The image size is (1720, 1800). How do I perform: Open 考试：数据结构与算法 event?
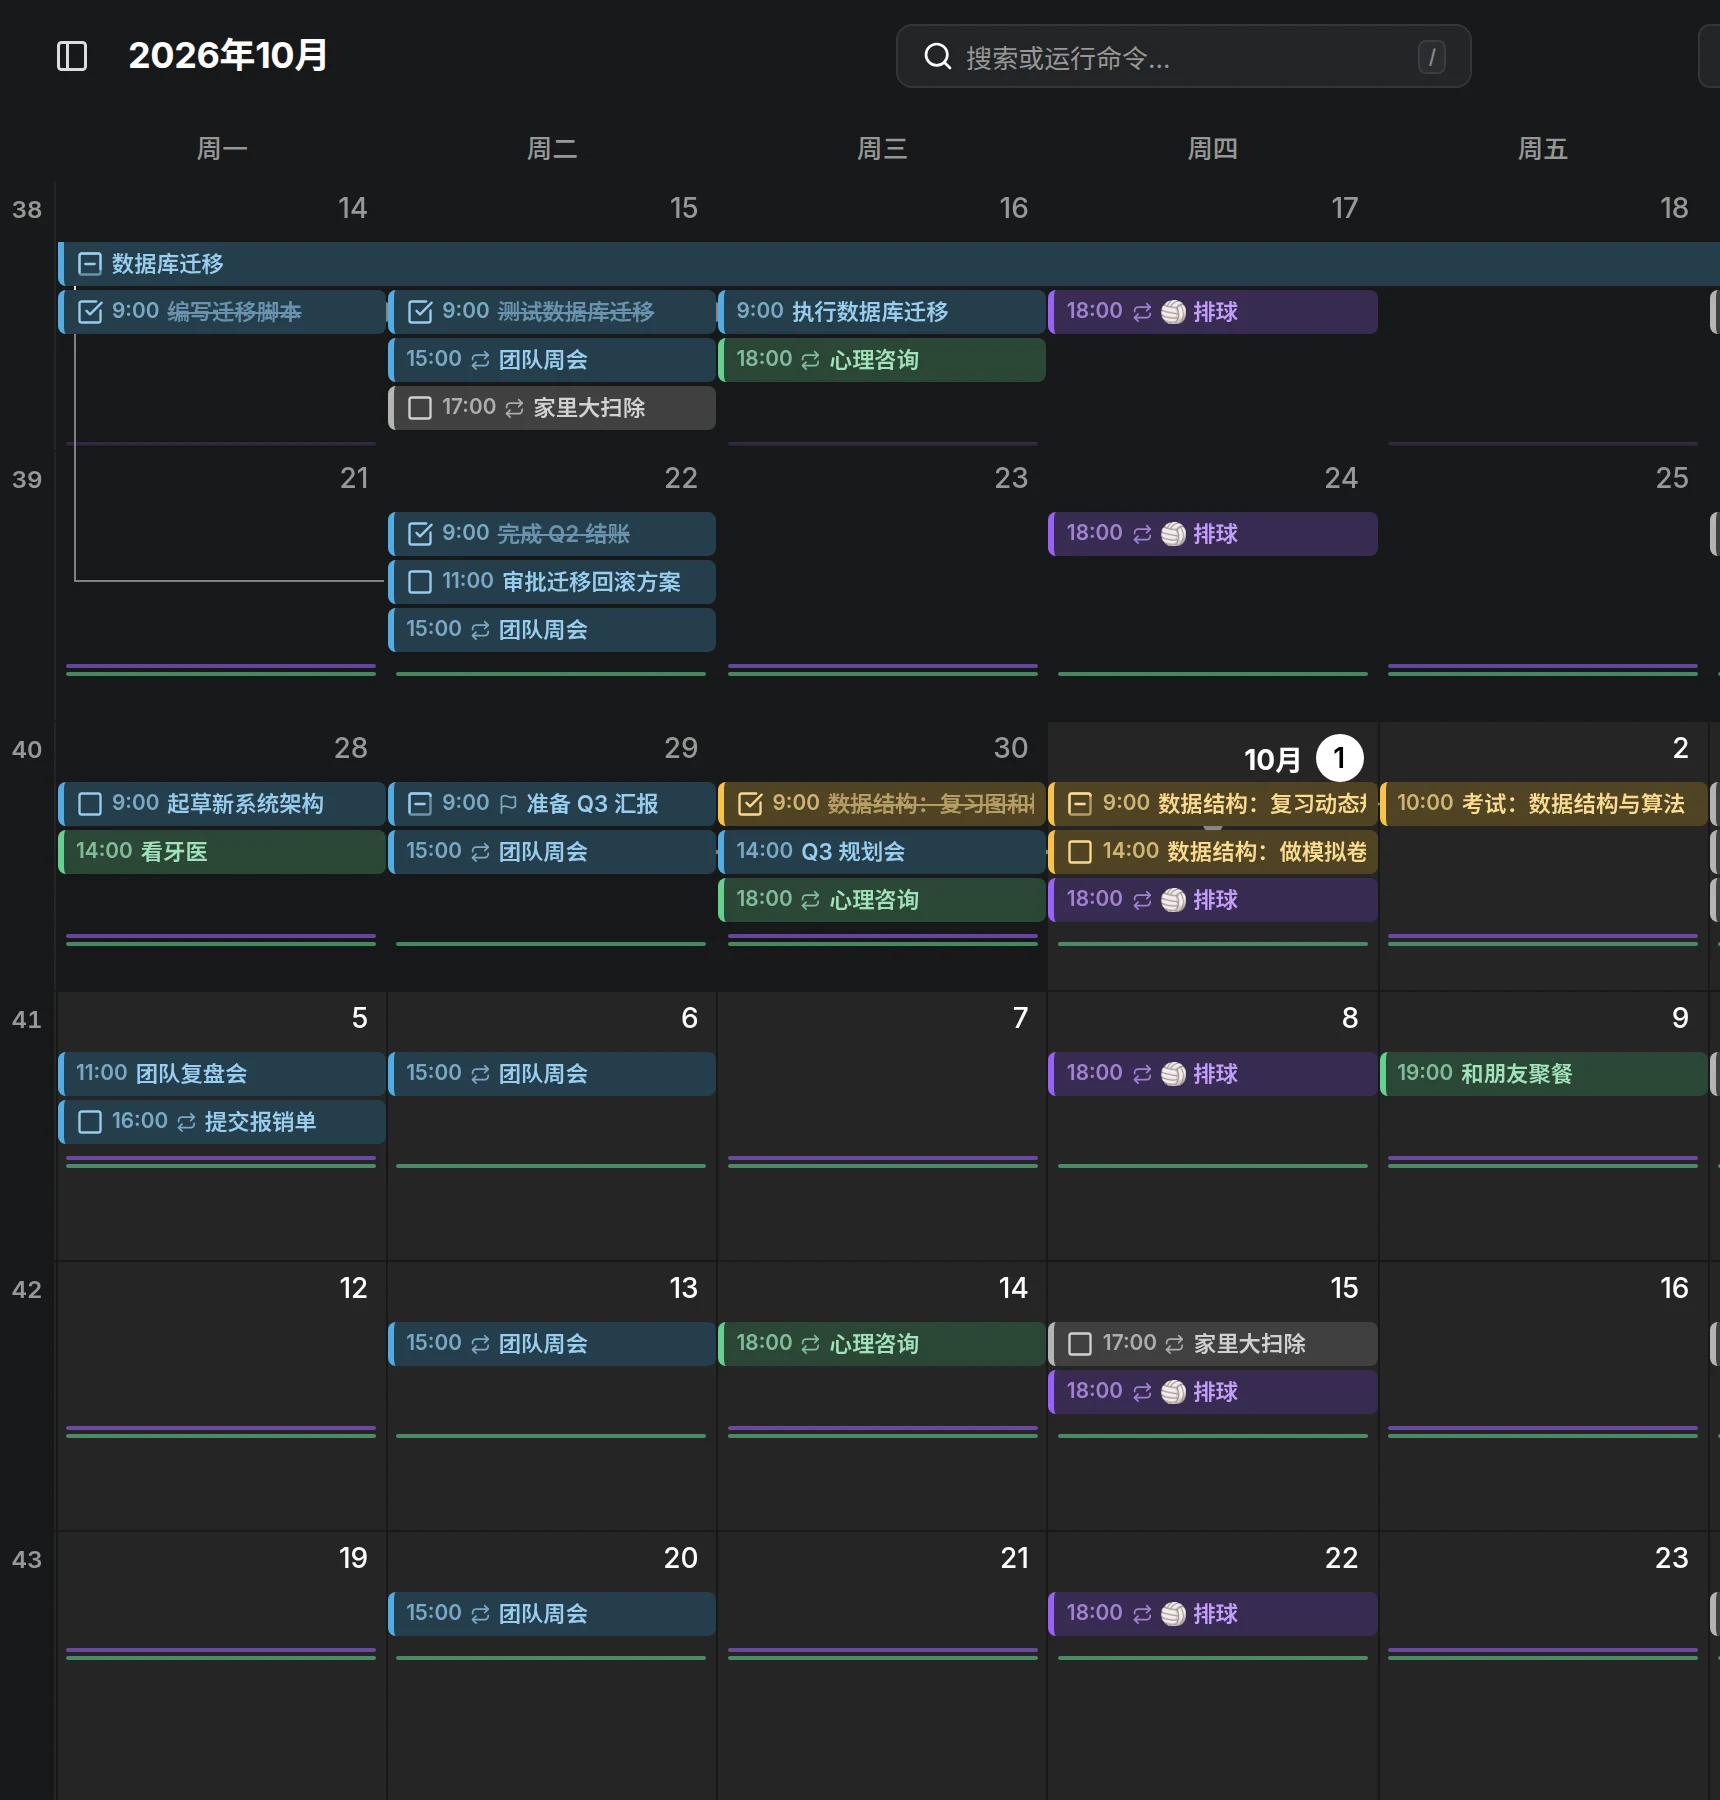click(x=1544, y=804)
